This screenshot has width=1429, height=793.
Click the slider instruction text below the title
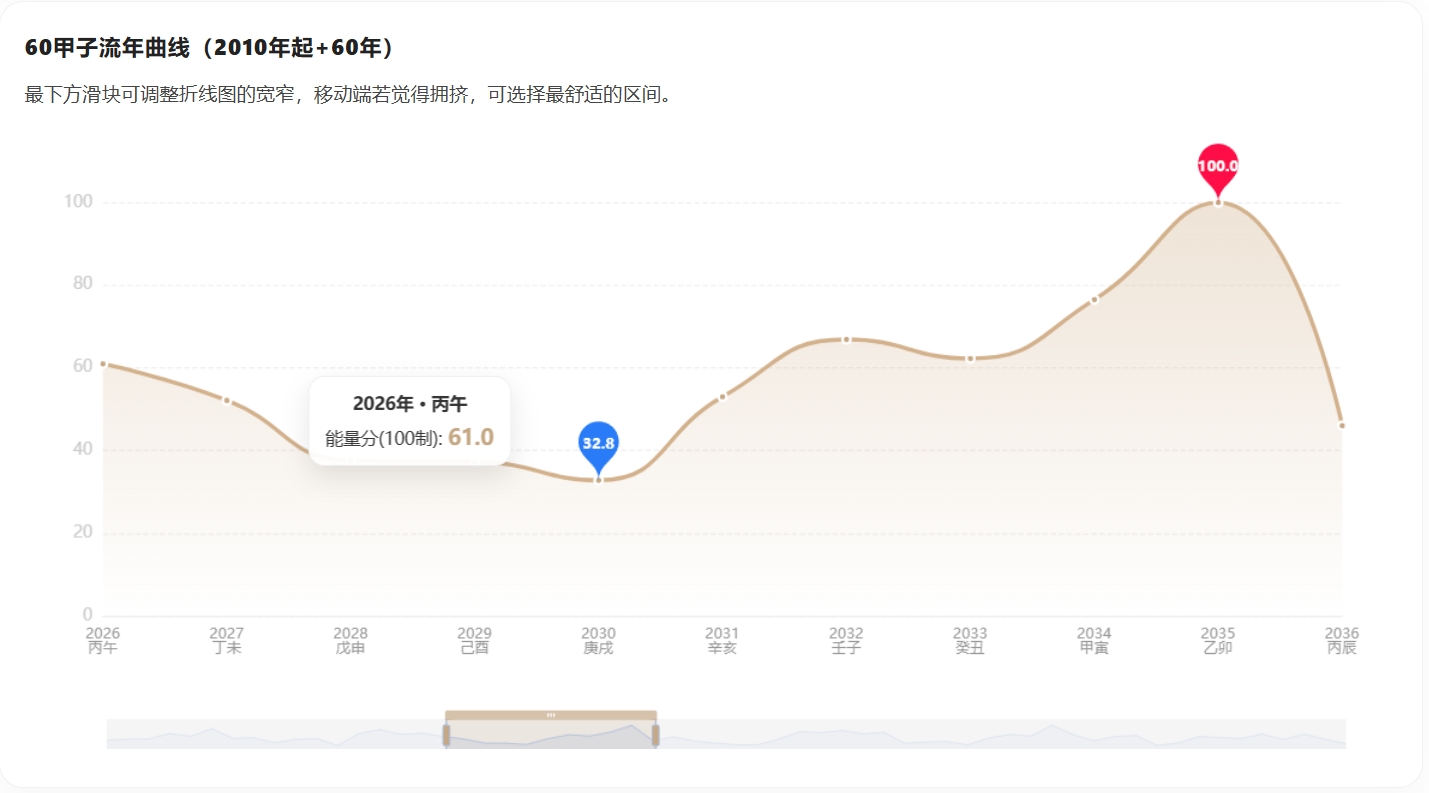(x=348, y=95)
